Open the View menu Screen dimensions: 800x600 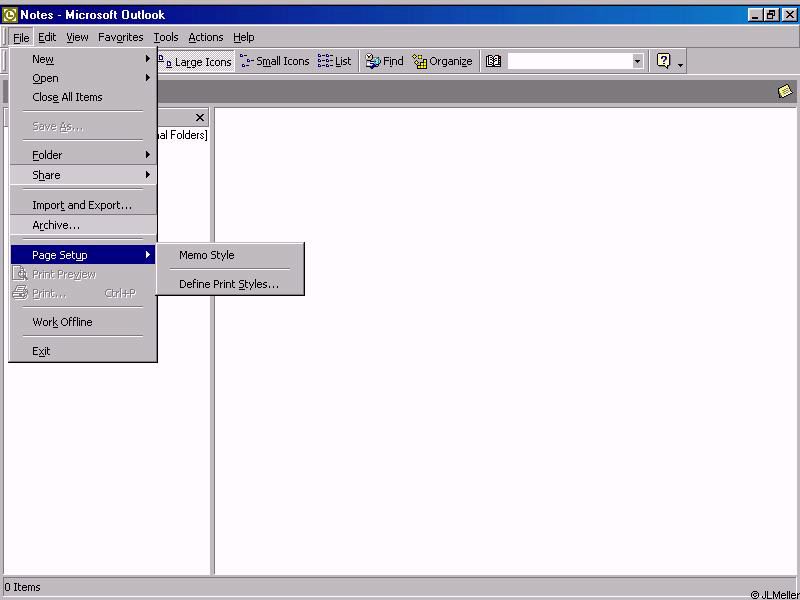tap(77, 37)
